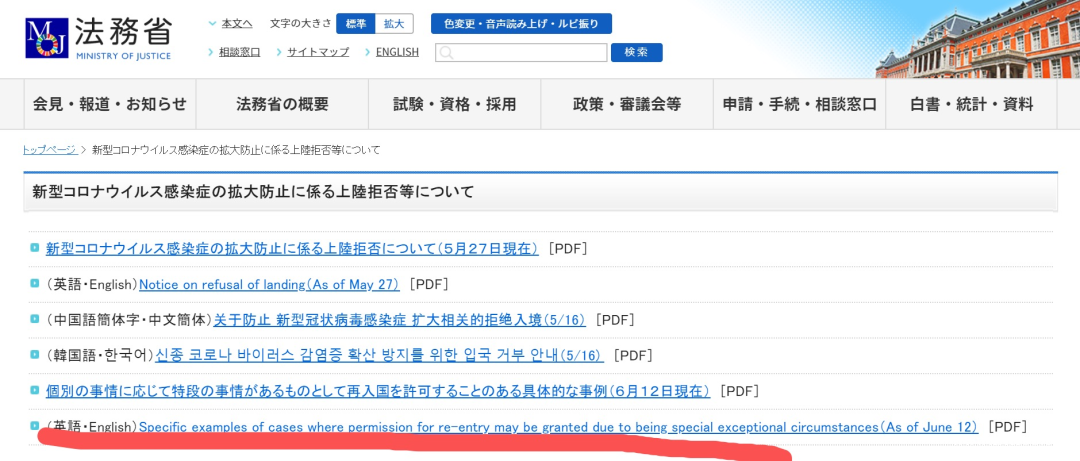1080x461 pixels.
Task: Set text size to 拡大
Action: coord(394,23)
